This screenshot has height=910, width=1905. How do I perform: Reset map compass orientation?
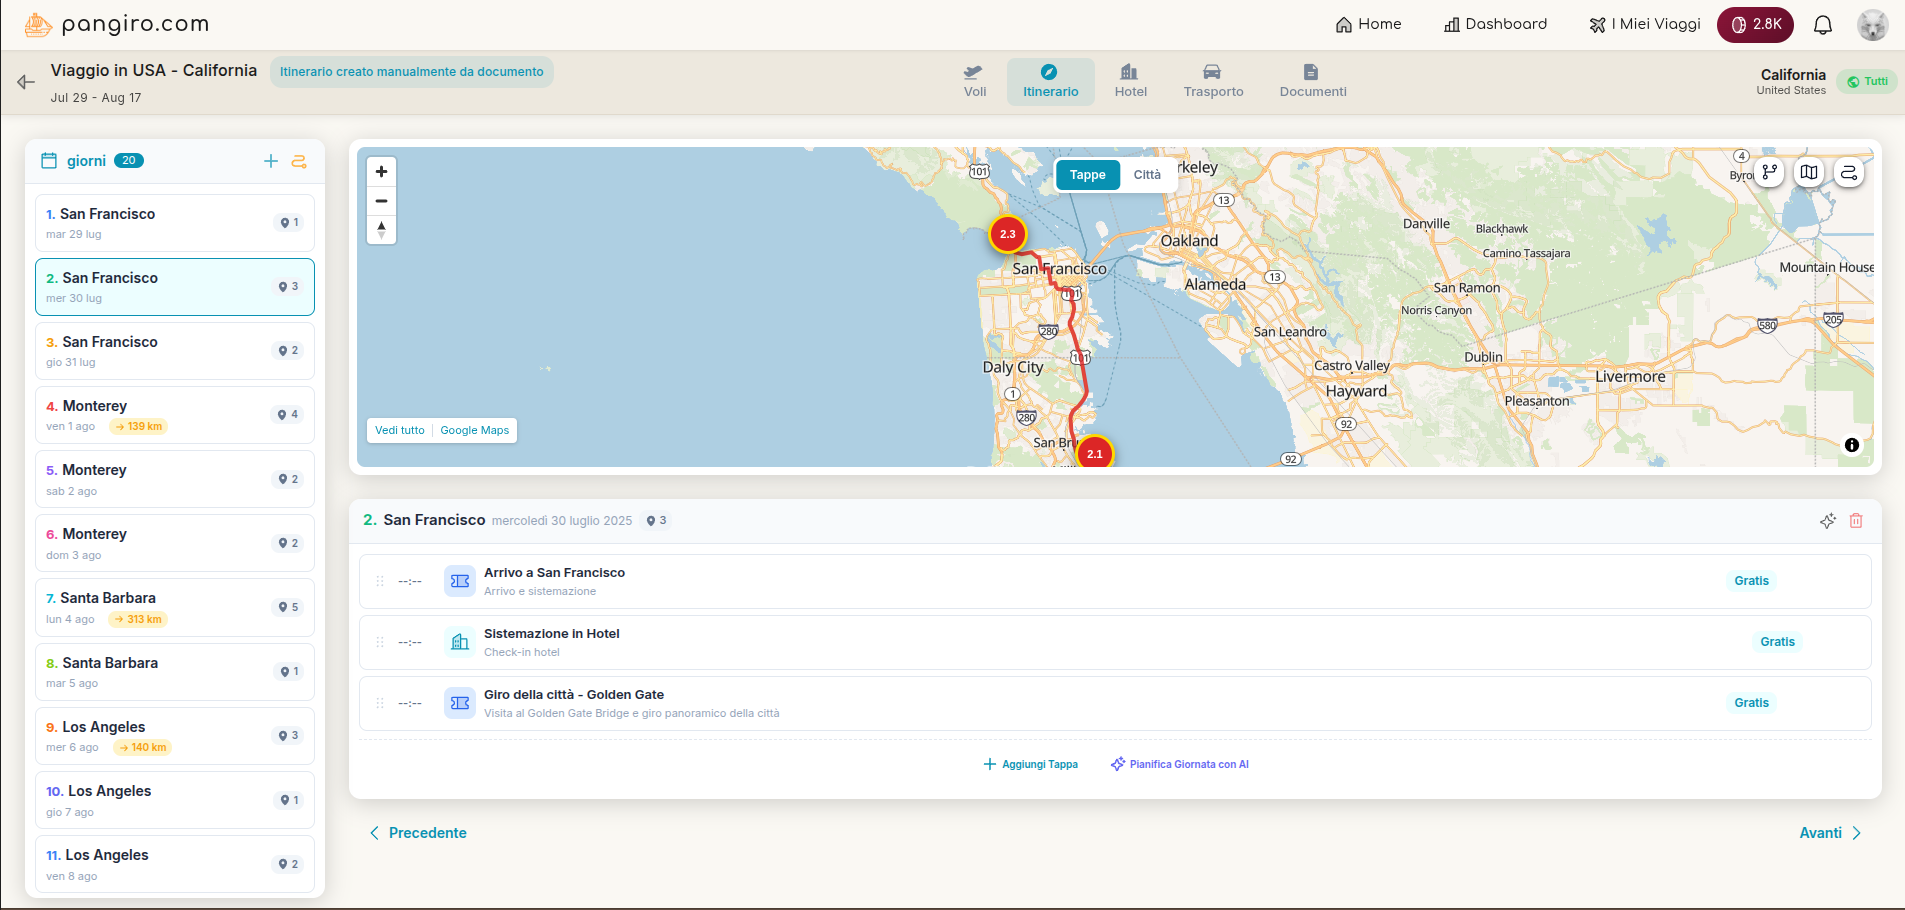(381, 230)
